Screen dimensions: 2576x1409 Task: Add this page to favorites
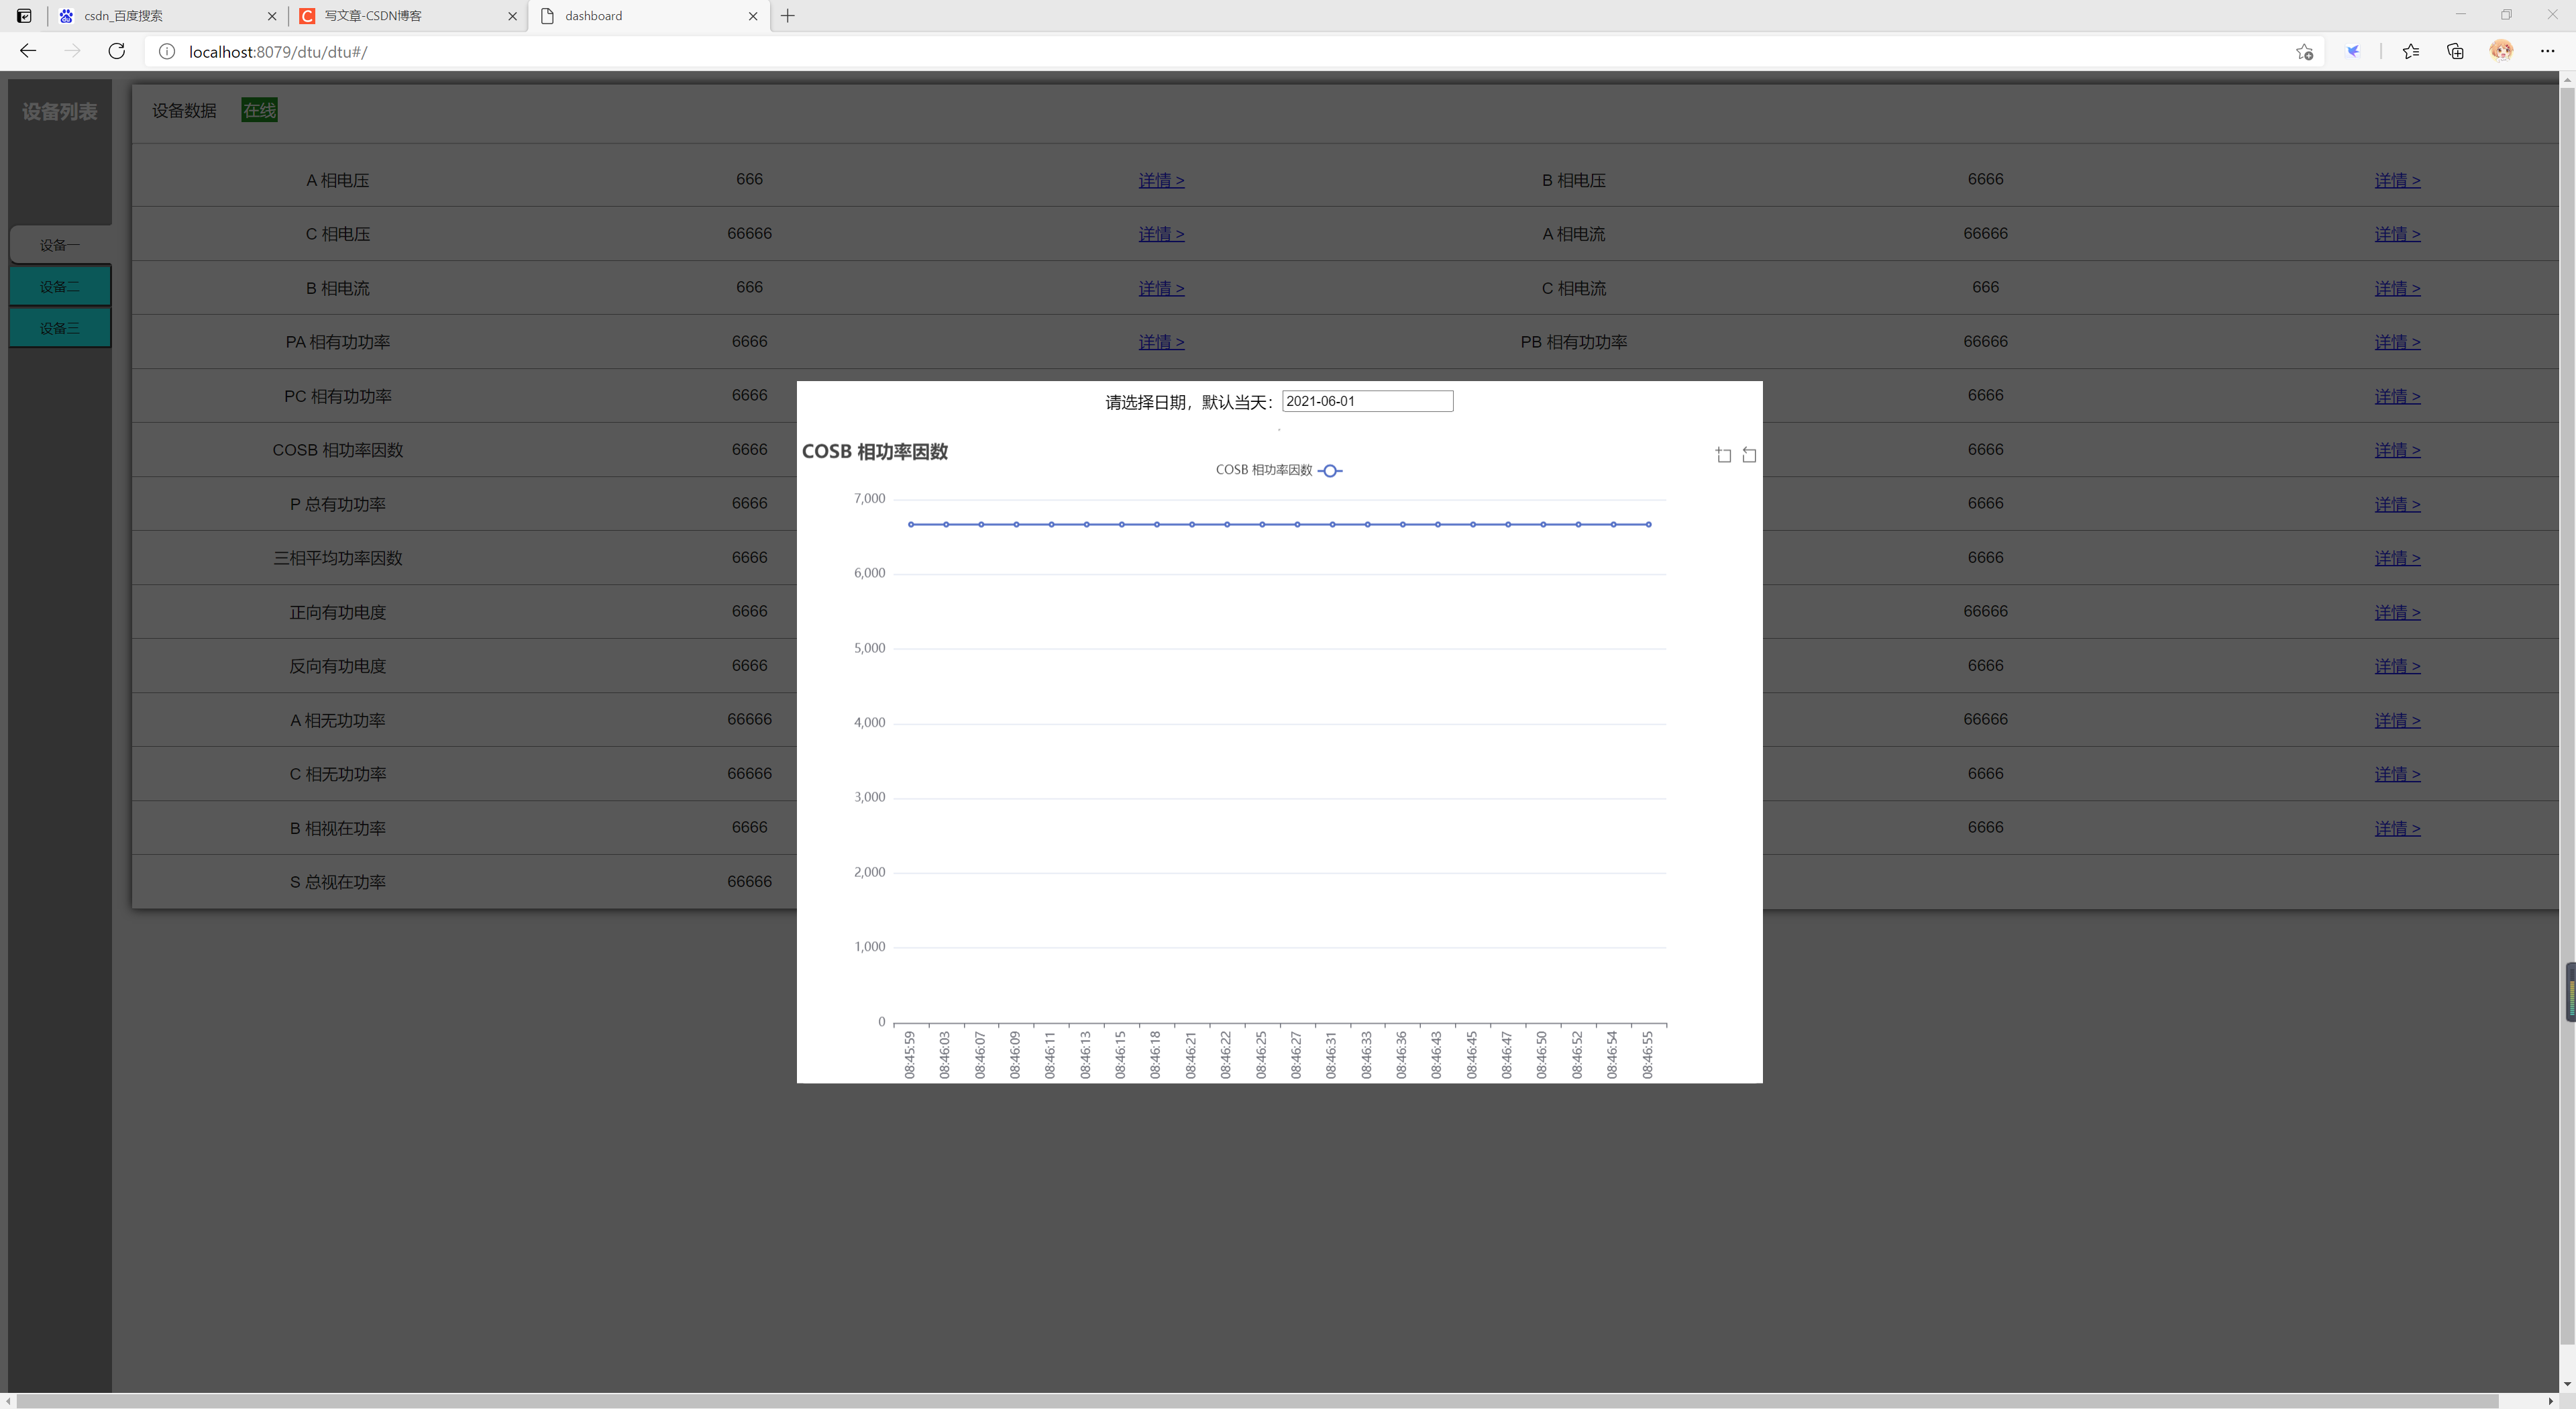click(2304, 52)
